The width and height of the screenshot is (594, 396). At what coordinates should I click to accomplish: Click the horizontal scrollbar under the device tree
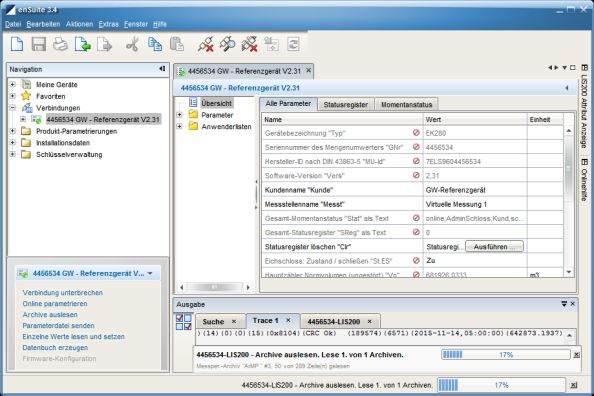pyautogui.click(x=214, y=287)
